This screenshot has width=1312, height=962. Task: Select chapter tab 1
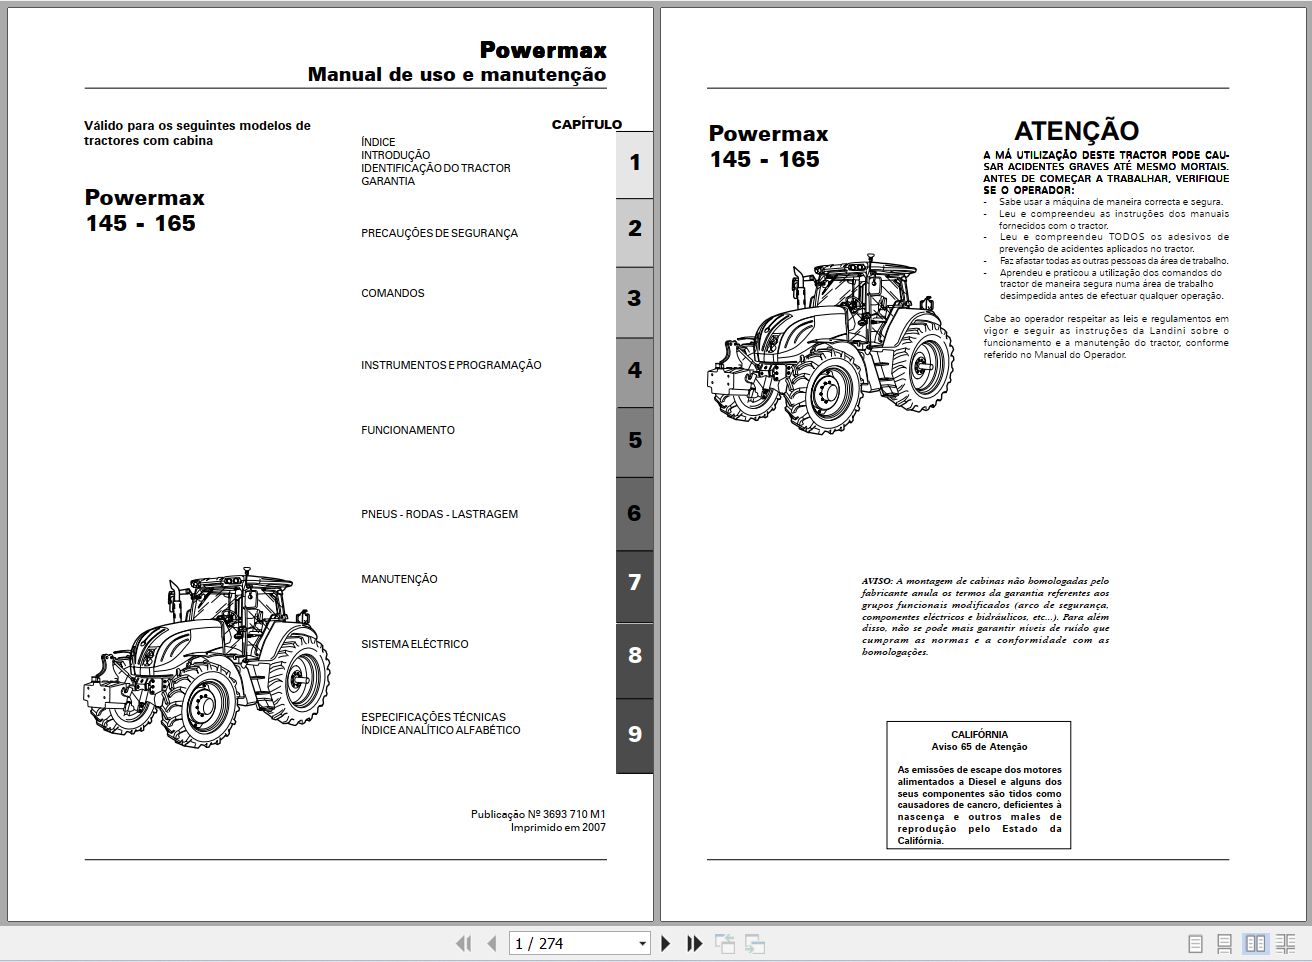click(634, 164)
